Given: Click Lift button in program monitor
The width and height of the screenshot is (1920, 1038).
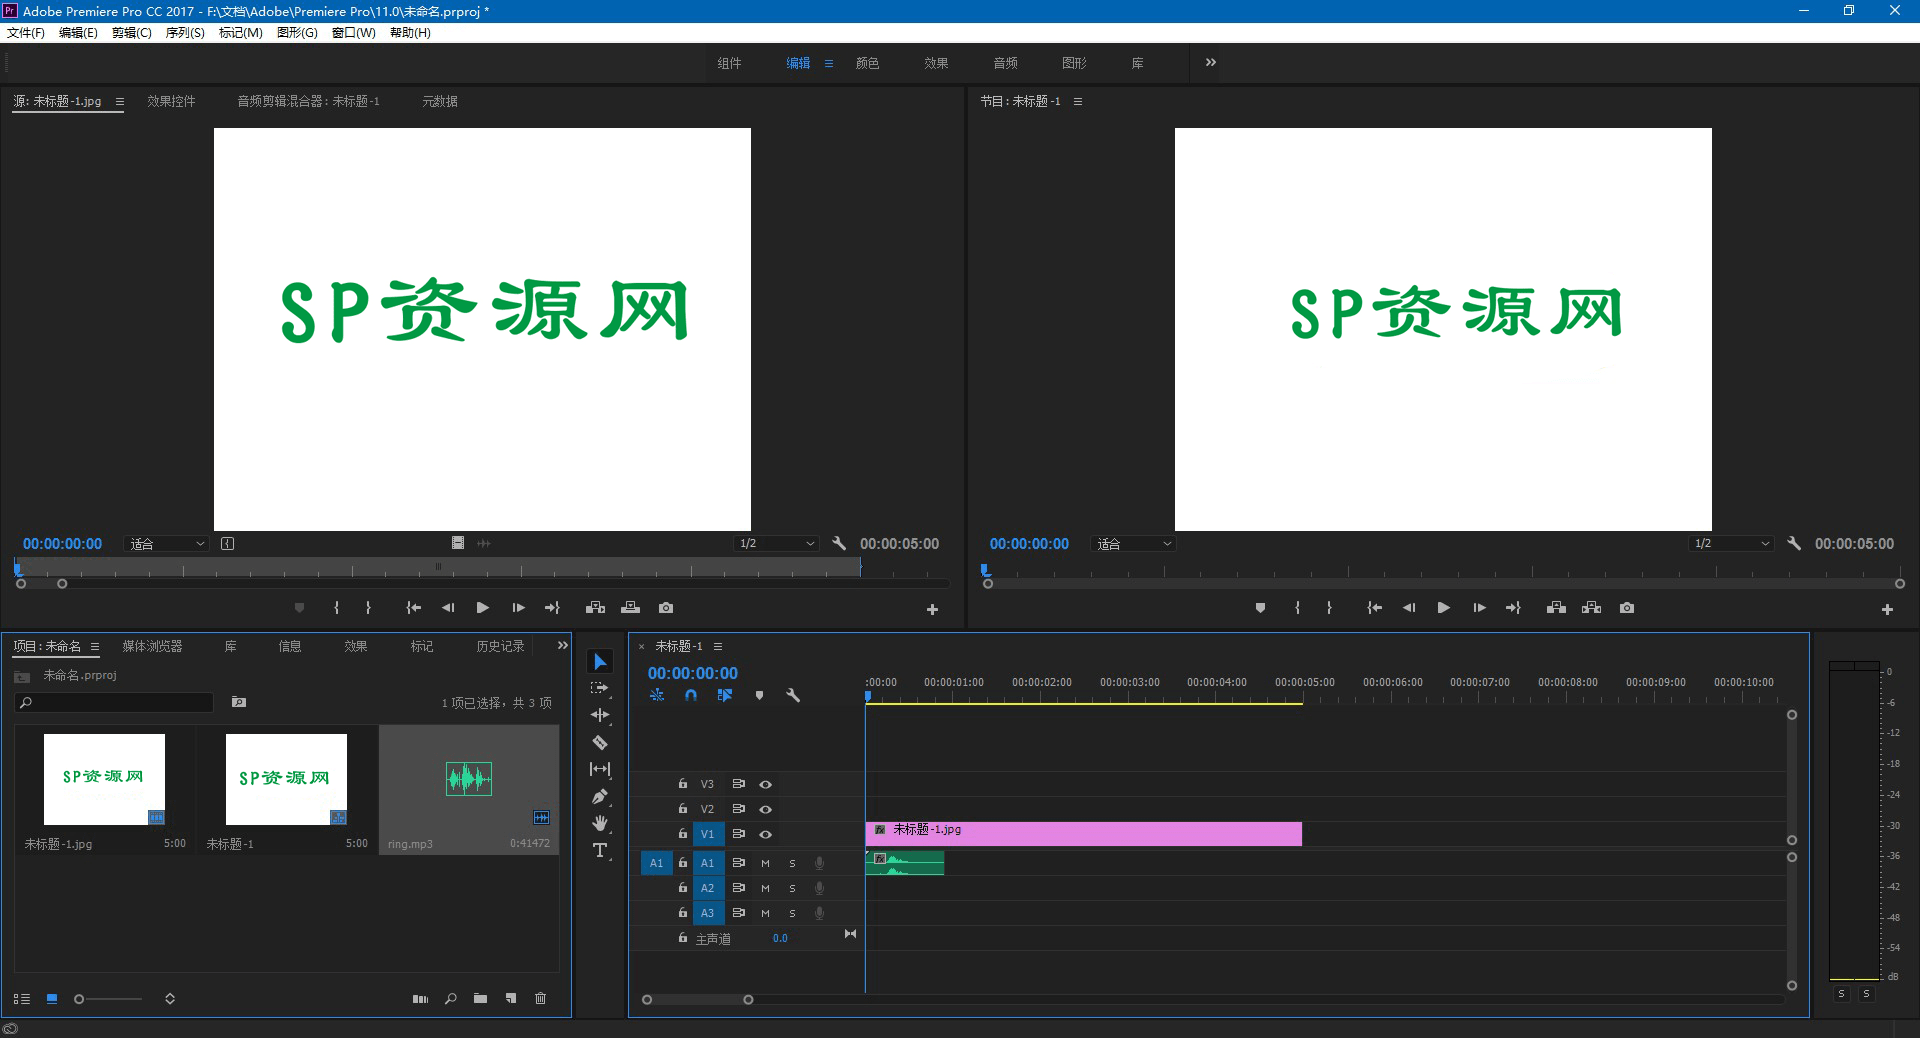Looking at the screenshot, I should click(1556, 607).
